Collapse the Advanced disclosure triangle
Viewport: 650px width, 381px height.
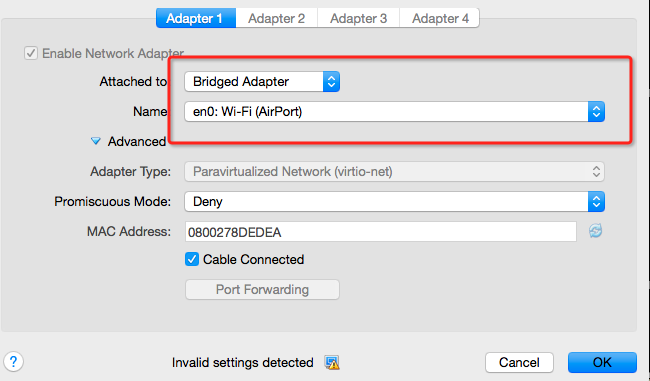coord(96,141)
